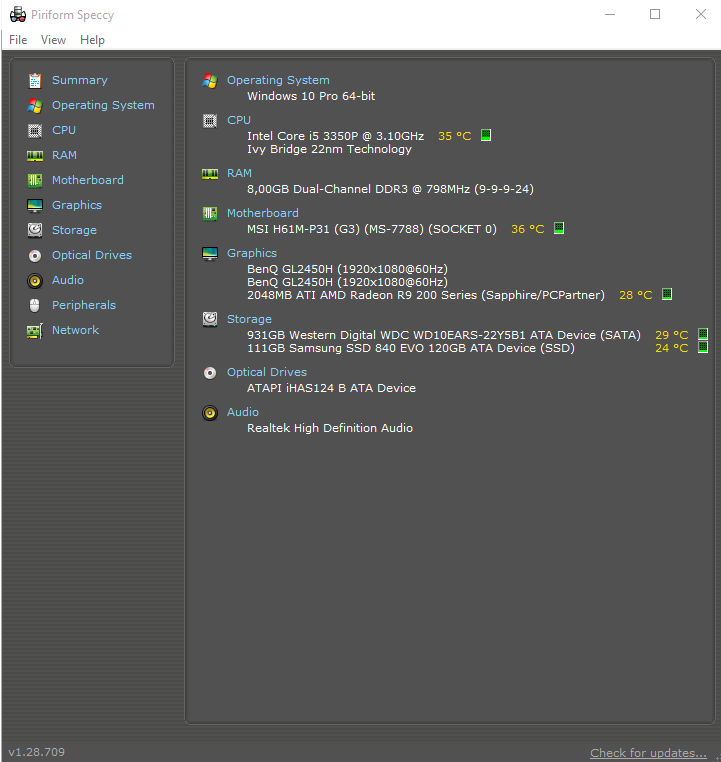Click the Optical Drives disc icon in sidebar
721x762 pixels.
click(x=34, y=256)
